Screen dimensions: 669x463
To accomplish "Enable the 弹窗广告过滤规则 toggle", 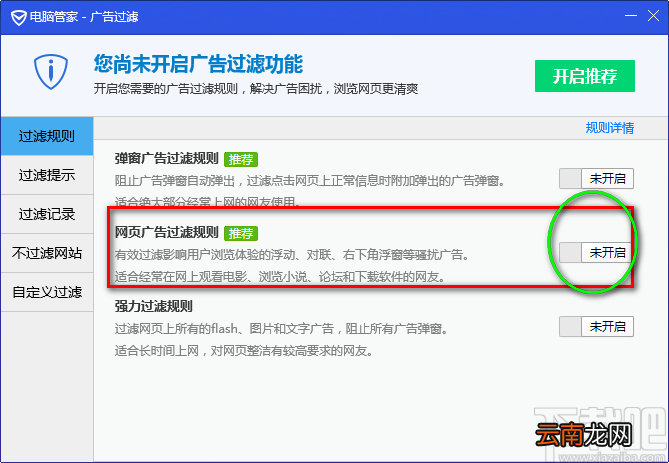I will [x=596, y=178].
